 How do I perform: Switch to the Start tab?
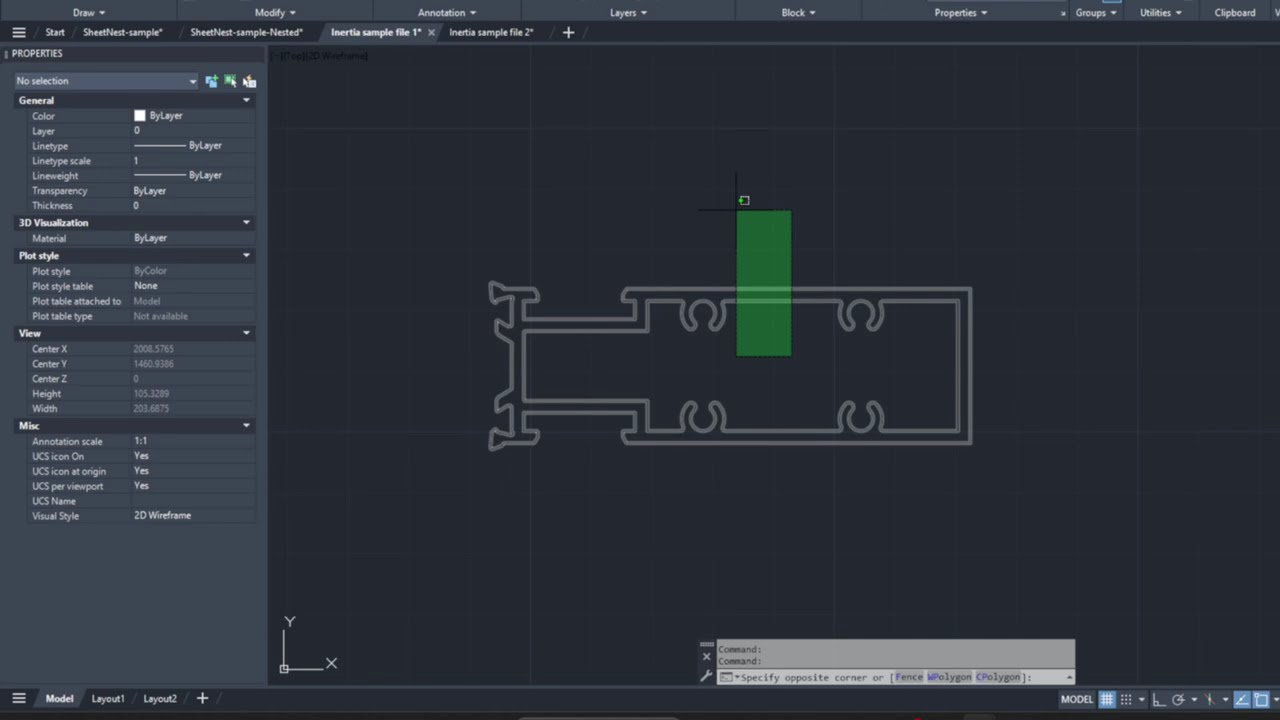pos(55,32)
